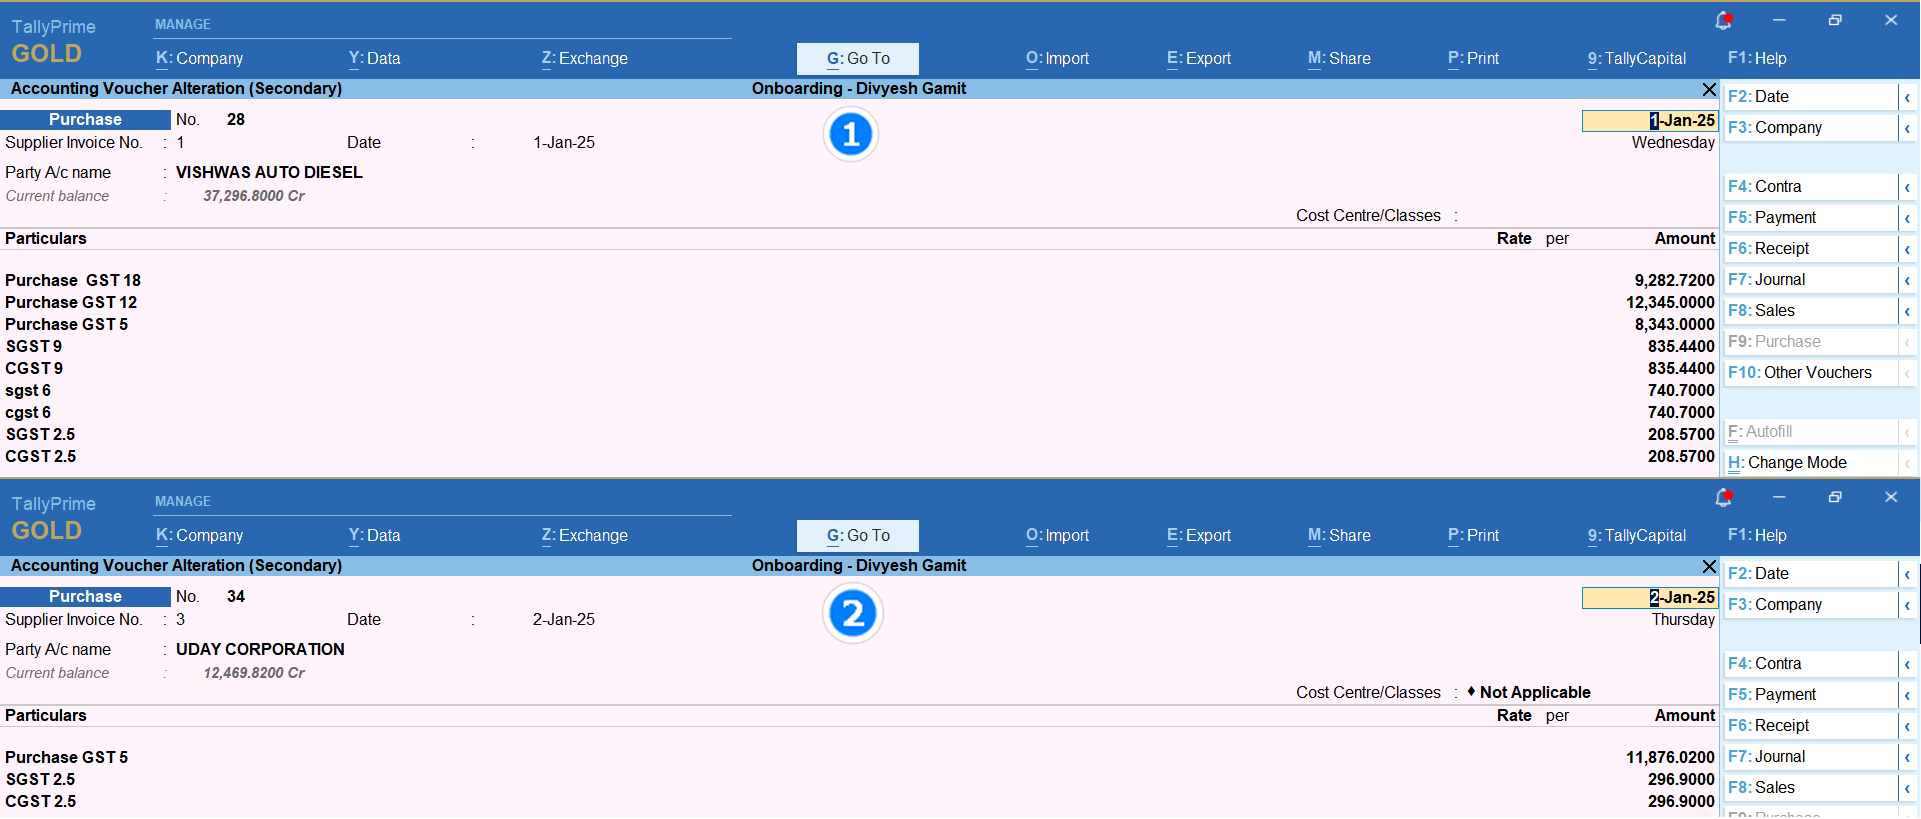Expand chevron beside F2: Date, voucher 28 window
Viewport: 1921px width, 819px height.
tap(1907, 97)
